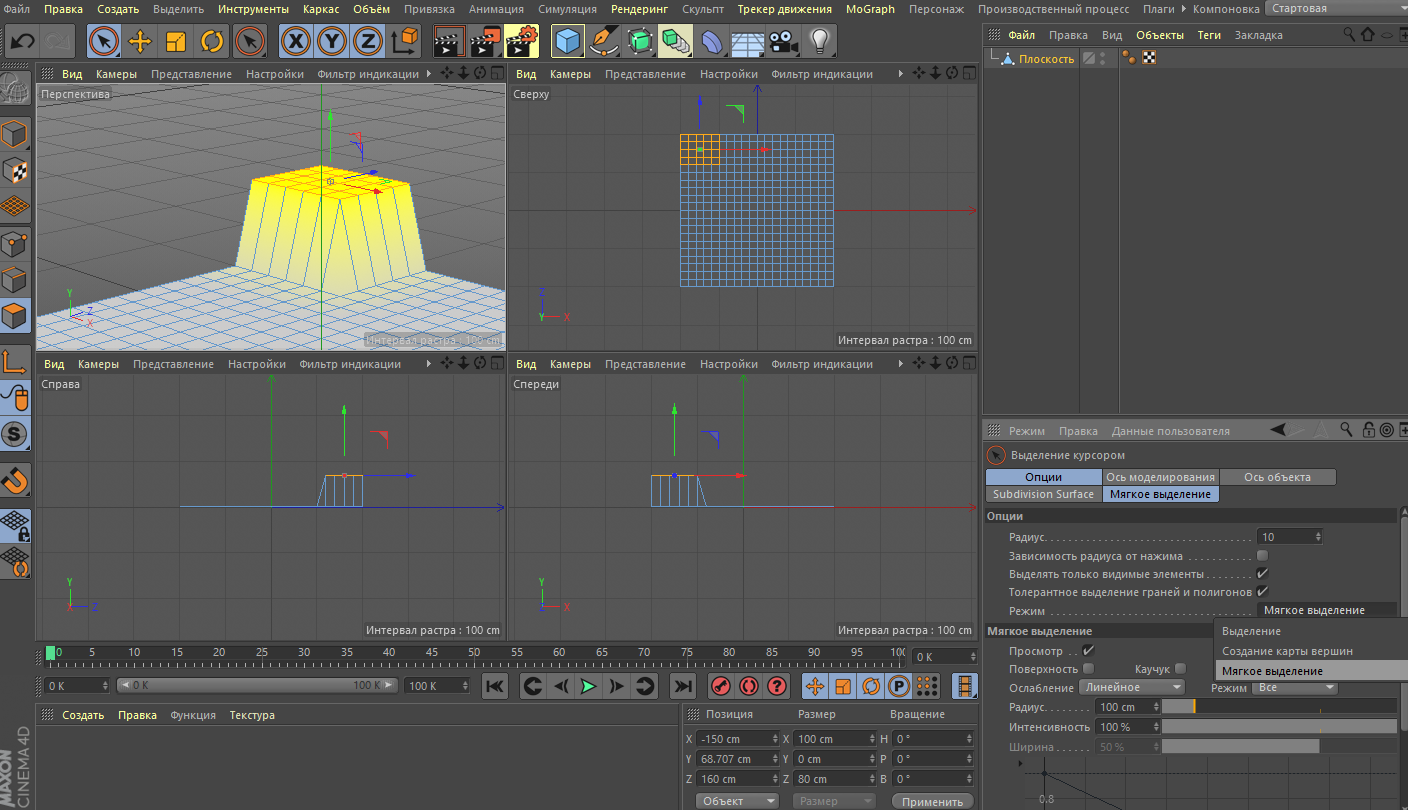The image size is (1408, 810).
Task: Toggle position keyframe recording icon
Action: tap(815, 686)
